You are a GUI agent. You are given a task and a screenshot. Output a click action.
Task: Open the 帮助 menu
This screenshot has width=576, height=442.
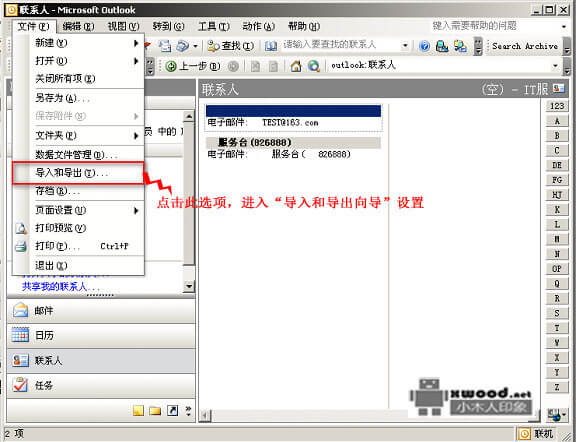pos(304,26)
